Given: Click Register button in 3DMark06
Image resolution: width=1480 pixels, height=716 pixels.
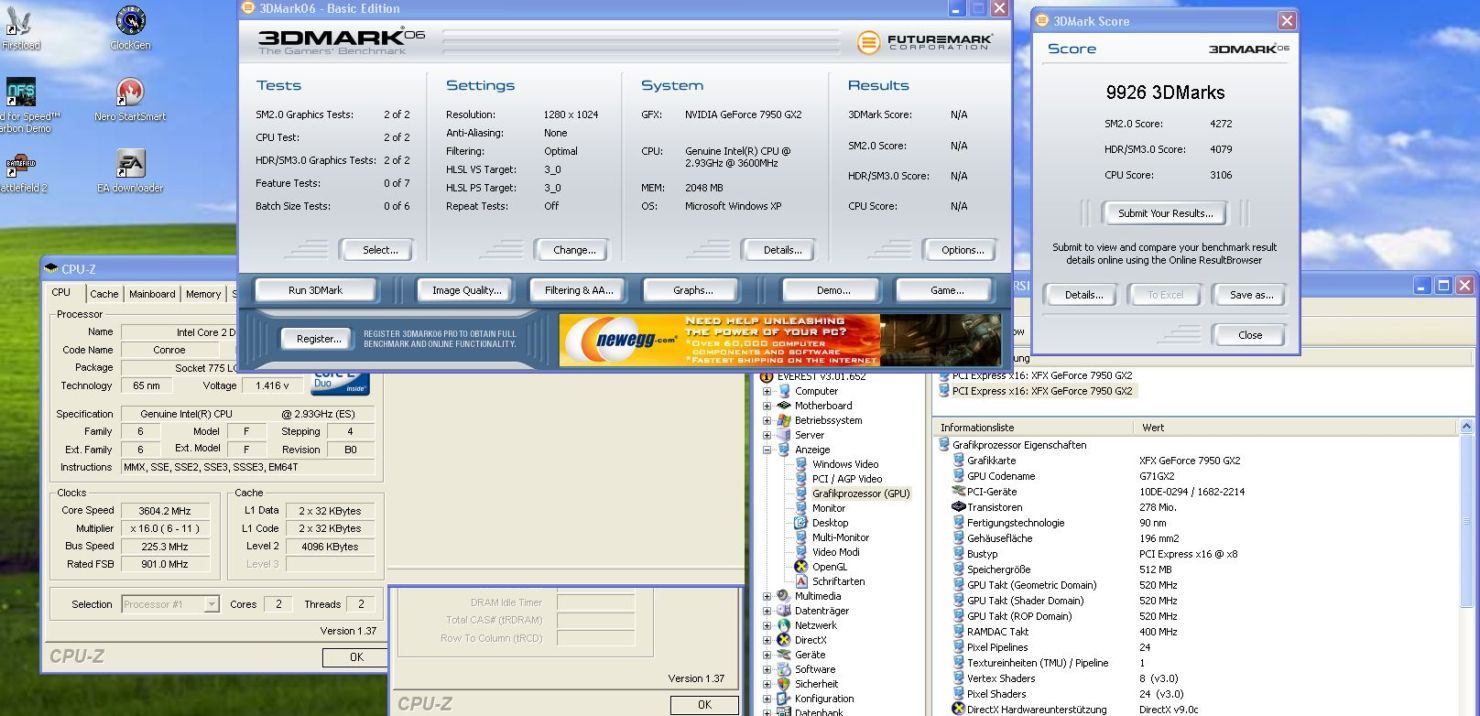Looking at the screenshot, I should coord(317,339).
